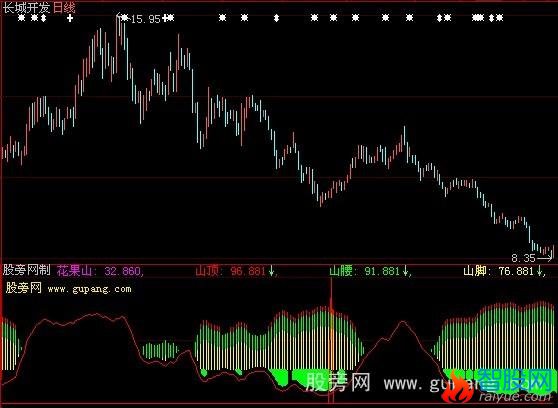Select the 山顶 indicator value 96.881
Image resolution: width=558 pixels, height=408 pixels.
248,272
